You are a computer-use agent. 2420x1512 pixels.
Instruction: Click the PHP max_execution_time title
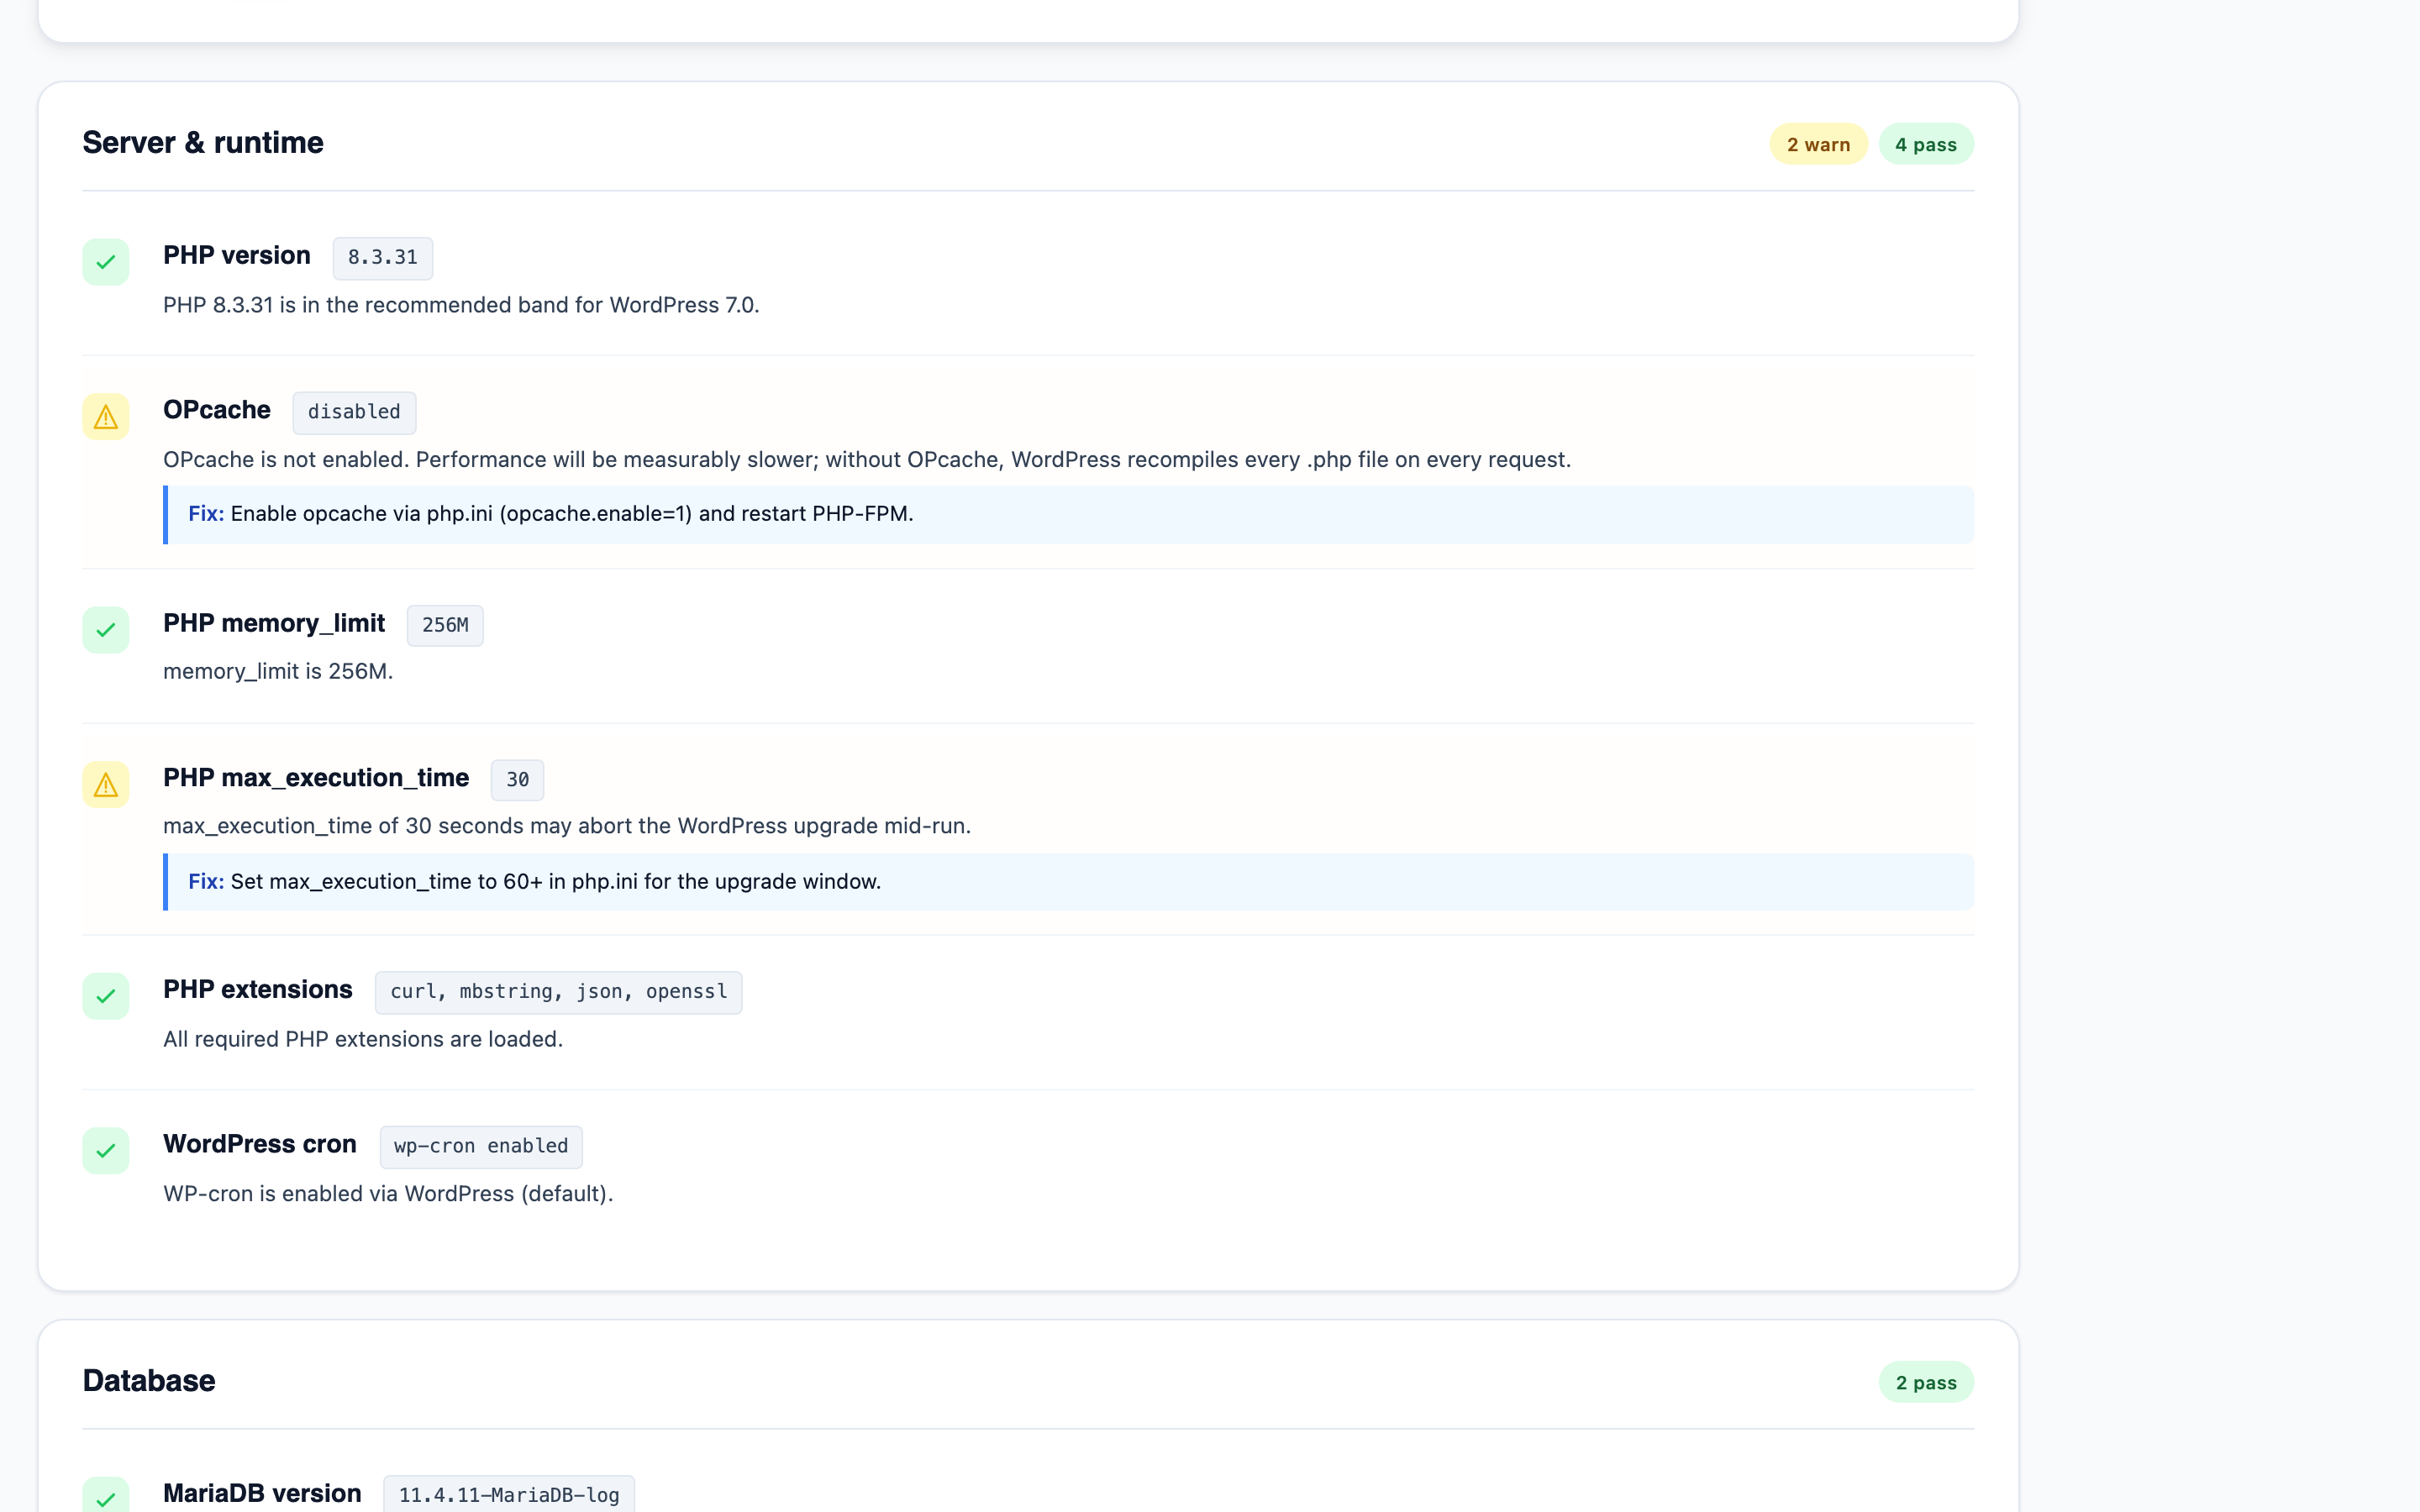coord(316,778)
